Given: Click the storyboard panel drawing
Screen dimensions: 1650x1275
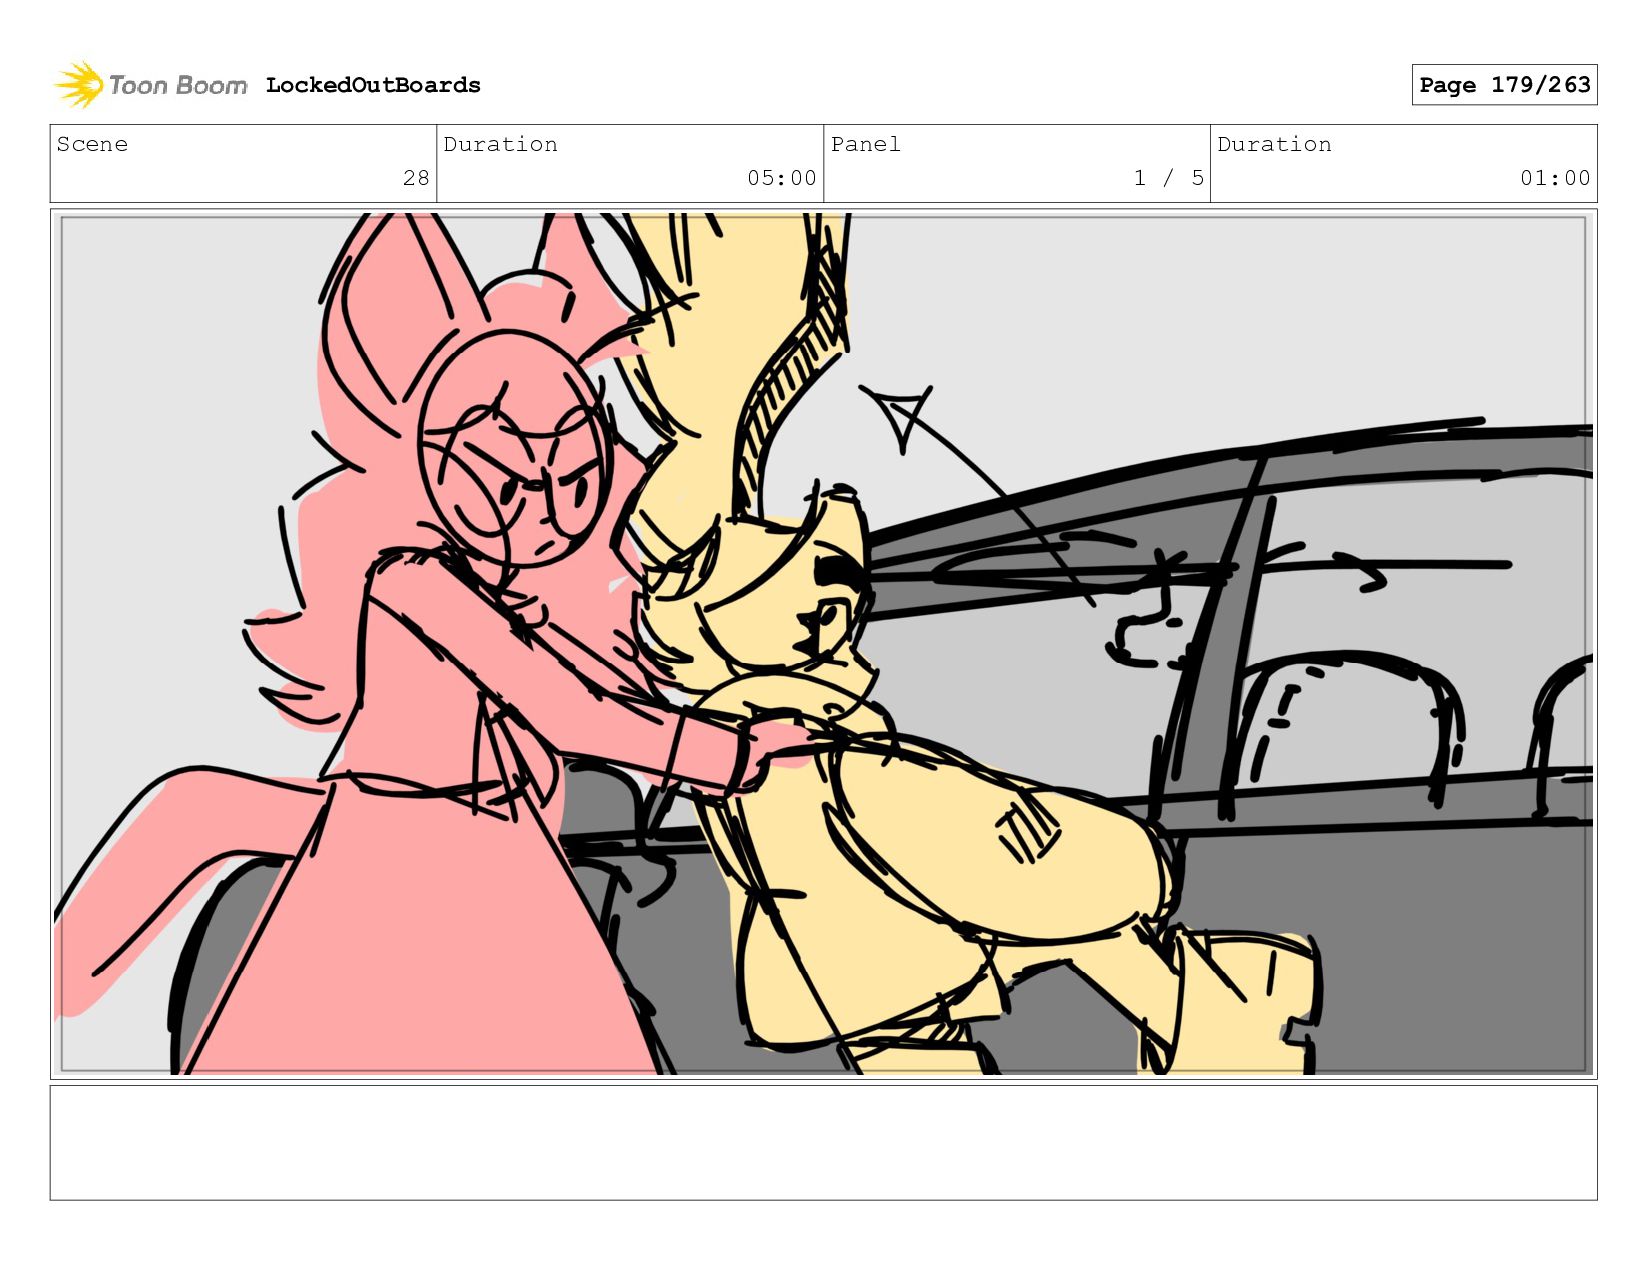Looking at the screenshot, I should (824, 644).
